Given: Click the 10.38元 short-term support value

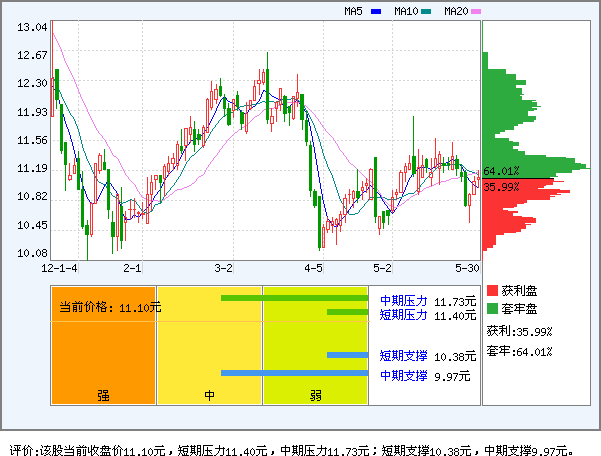Looking at the screenshot, I should [x=455, y=357].
